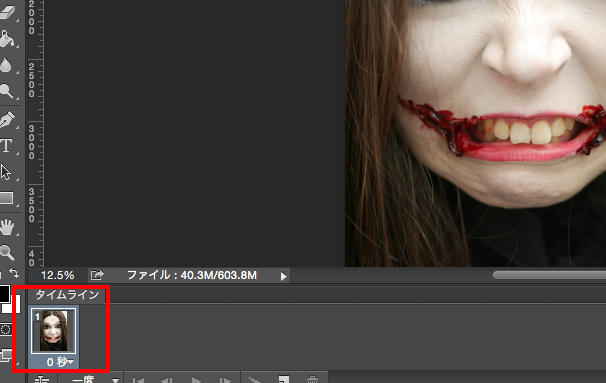Delete the selected frame with trash icon

(x=312, y=380)
